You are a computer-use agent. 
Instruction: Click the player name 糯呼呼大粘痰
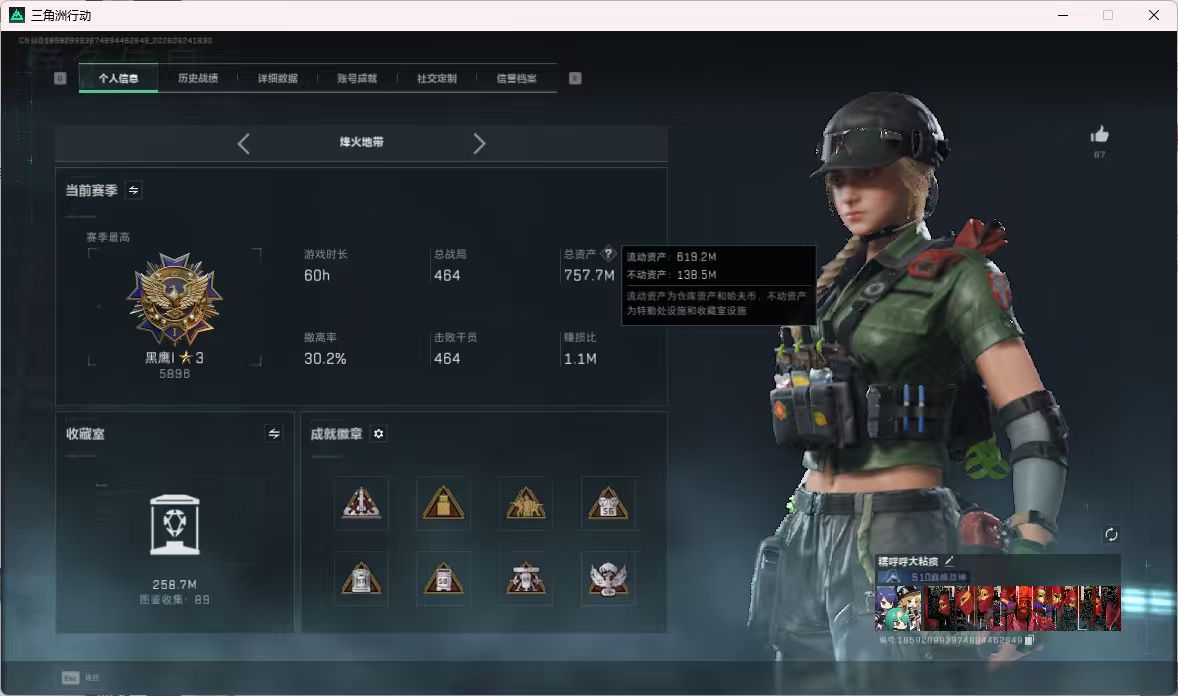908,561
